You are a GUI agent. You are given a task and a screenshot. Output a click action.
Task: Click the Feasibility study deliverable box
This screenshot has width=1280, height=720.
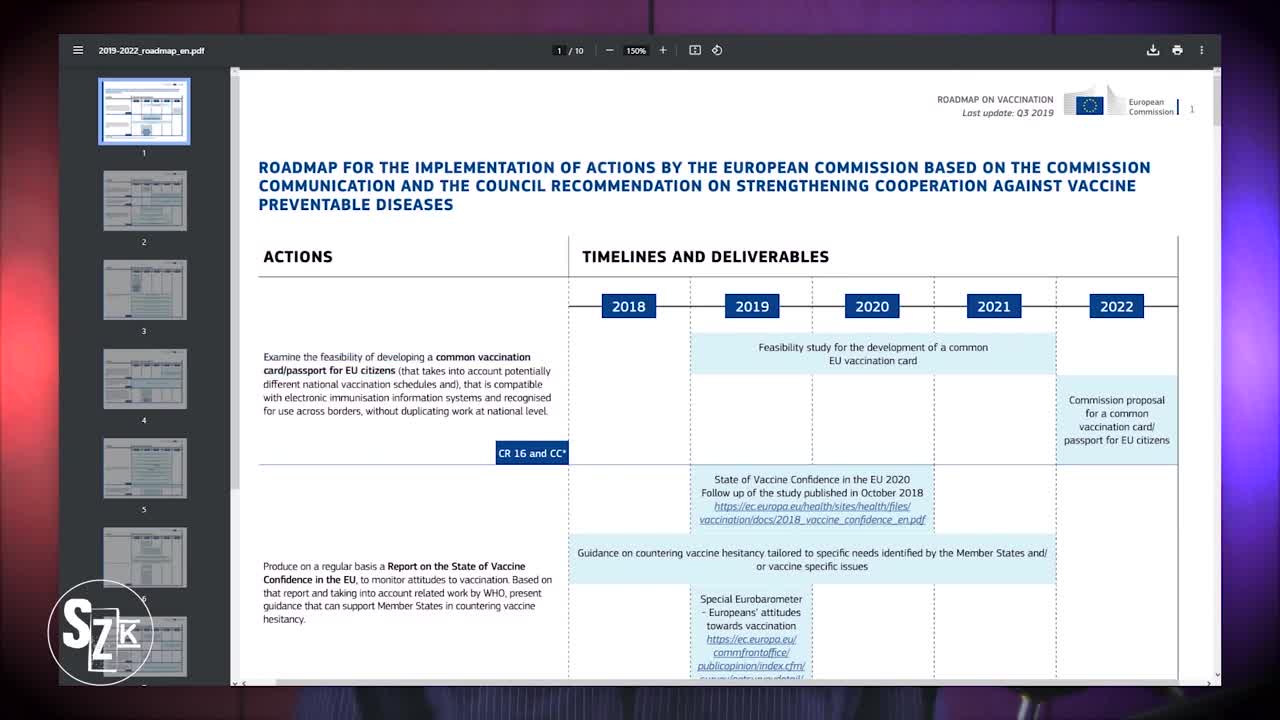point(873,354)
